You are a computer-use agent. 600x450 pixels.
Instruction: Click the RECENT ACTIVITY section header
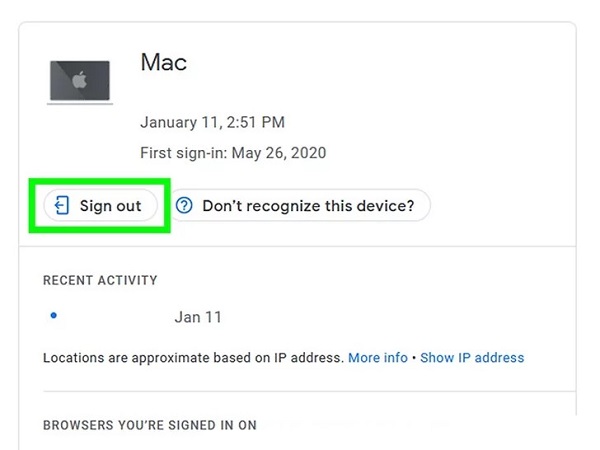click(x=100, y=280)
